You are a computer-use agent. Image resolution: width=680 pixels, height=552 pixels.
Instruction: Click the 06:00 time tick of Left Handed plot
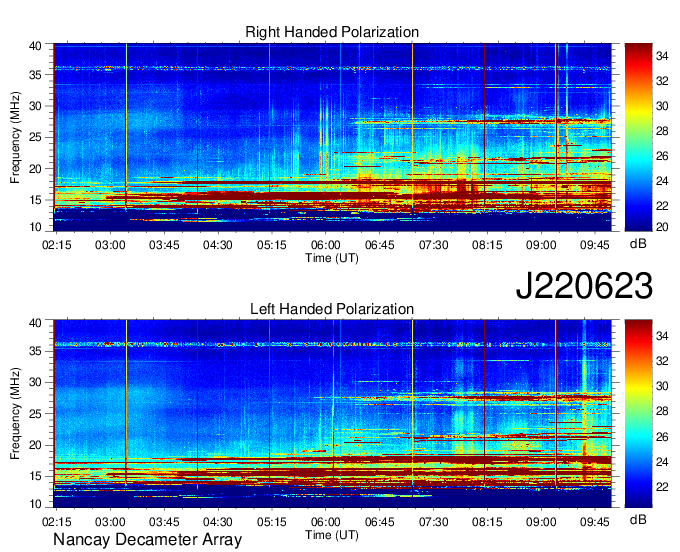click(x=325, y=521)
